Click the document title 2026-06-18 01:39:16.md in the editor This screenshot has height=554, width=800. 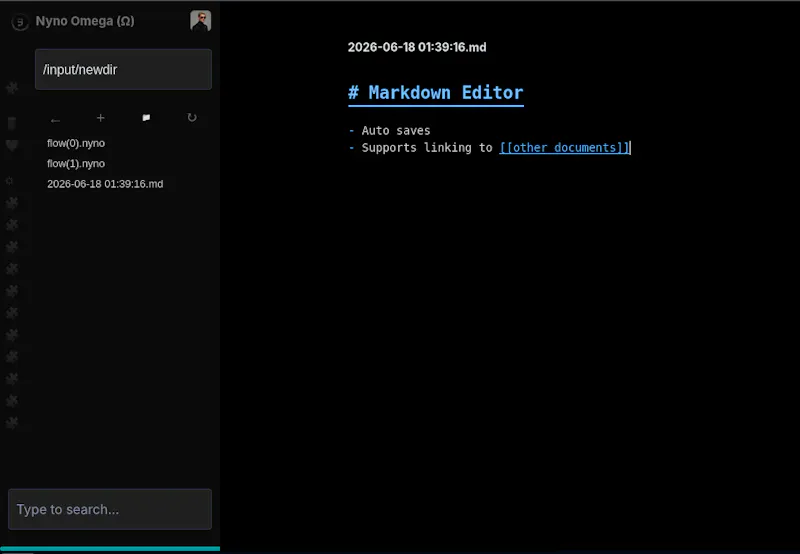[417, 47]
